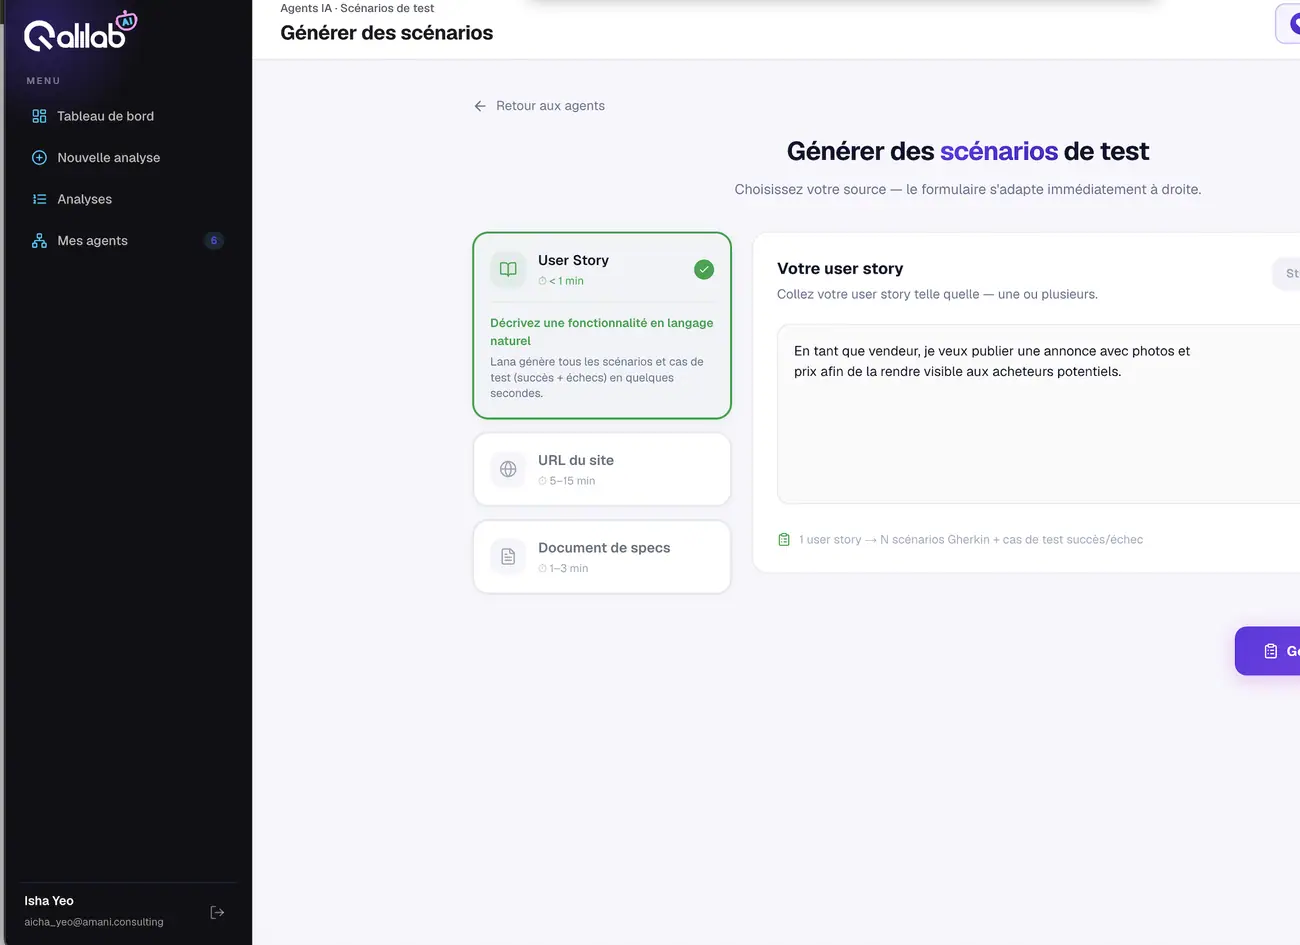Click the Mes agents count badge
Image resolution: width=1300 pixels, height=945 pixels.
point(213,241)
